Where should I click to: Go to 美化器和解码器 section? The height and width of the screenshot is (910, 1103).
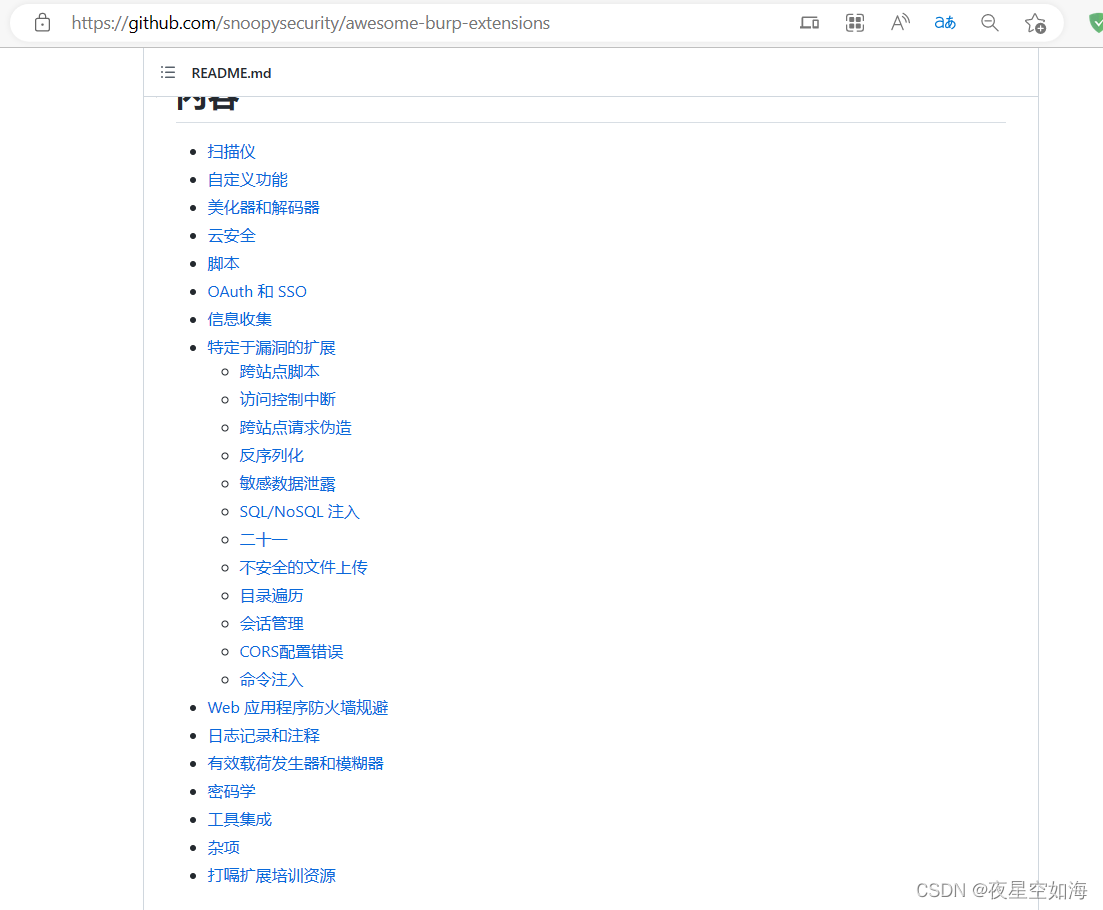coord(263,207)
